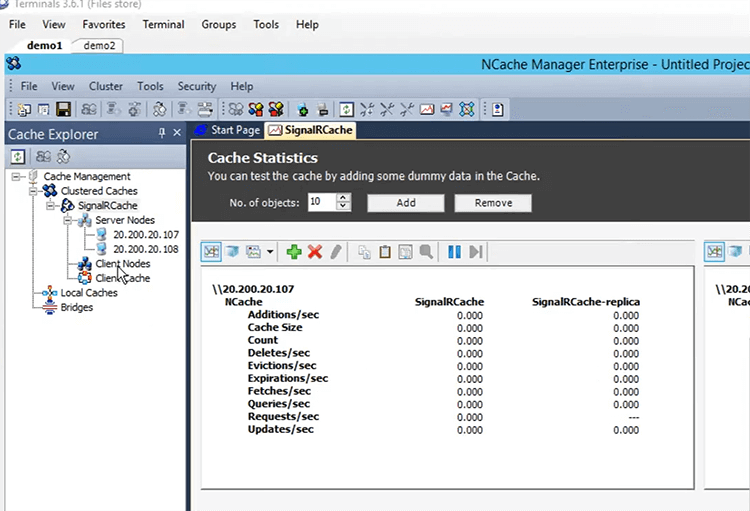
Task: Select the demo1 terminal tab
Action: point(44,45)
